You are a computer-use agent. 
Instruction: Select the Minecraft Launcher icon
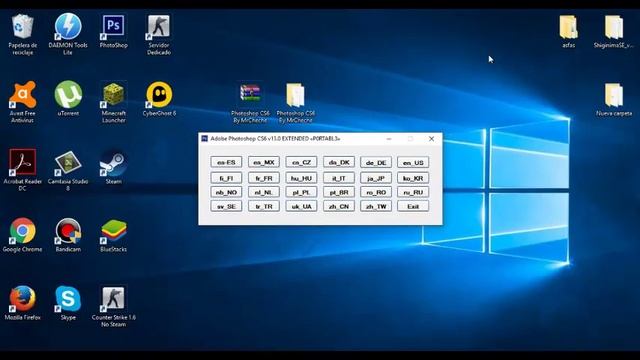pyautogui.click(x=113, y=102)
